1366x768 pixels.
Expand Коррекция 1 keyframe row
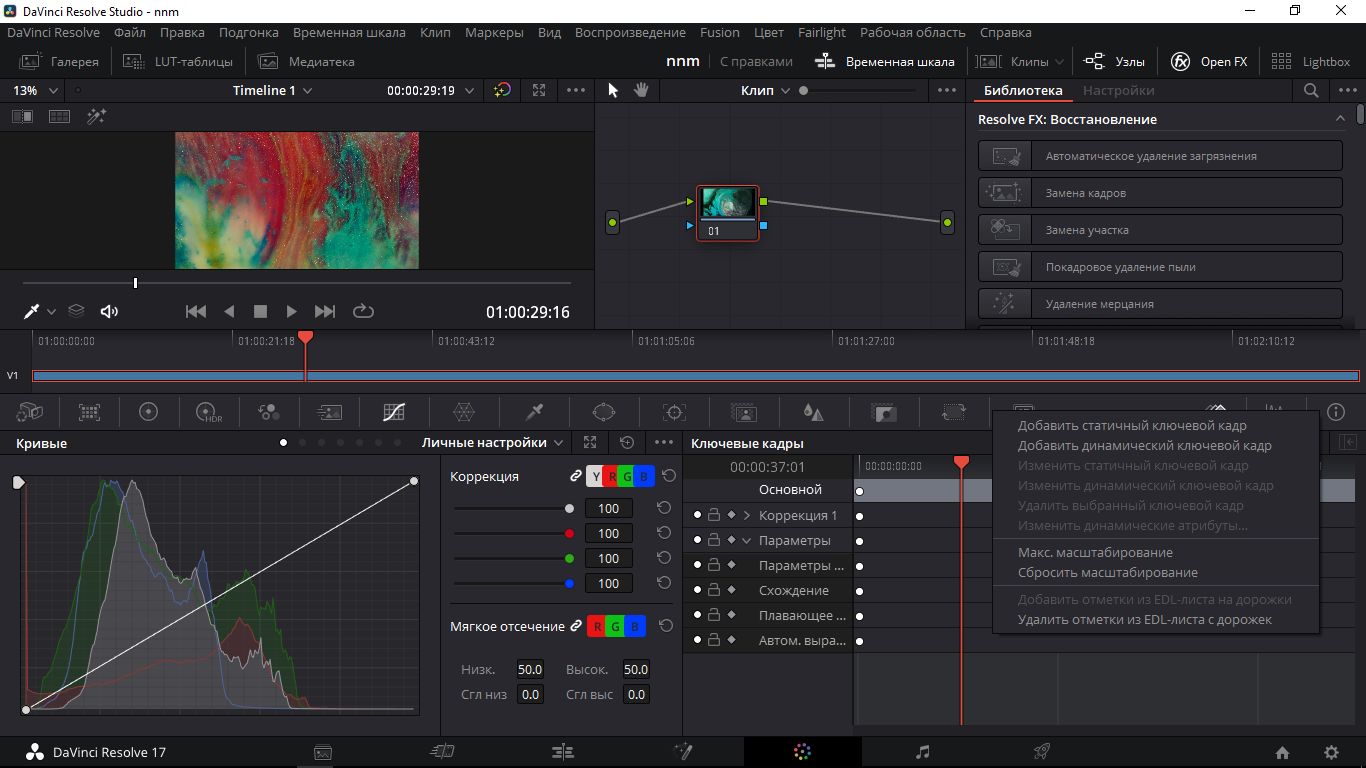click(x=746, y=515)
